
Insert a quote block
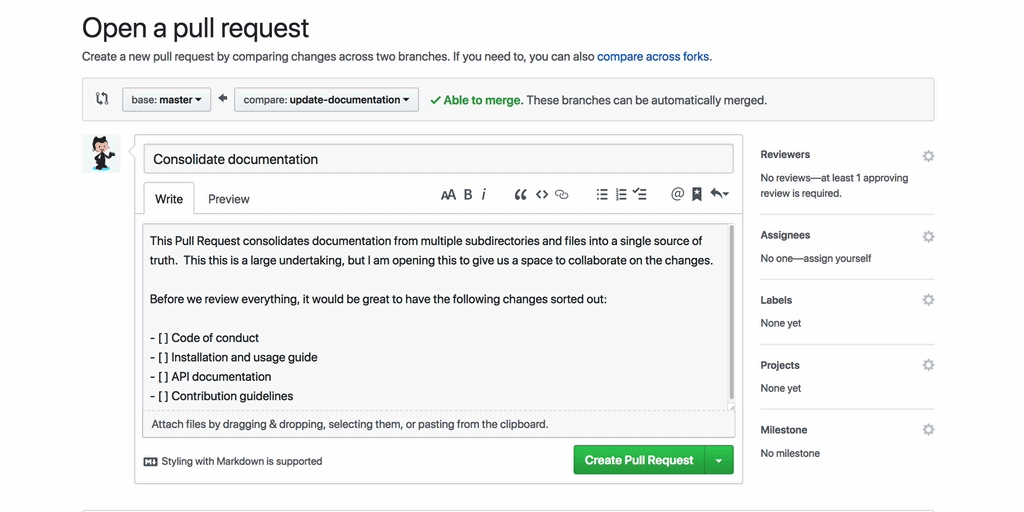(520, 195)
